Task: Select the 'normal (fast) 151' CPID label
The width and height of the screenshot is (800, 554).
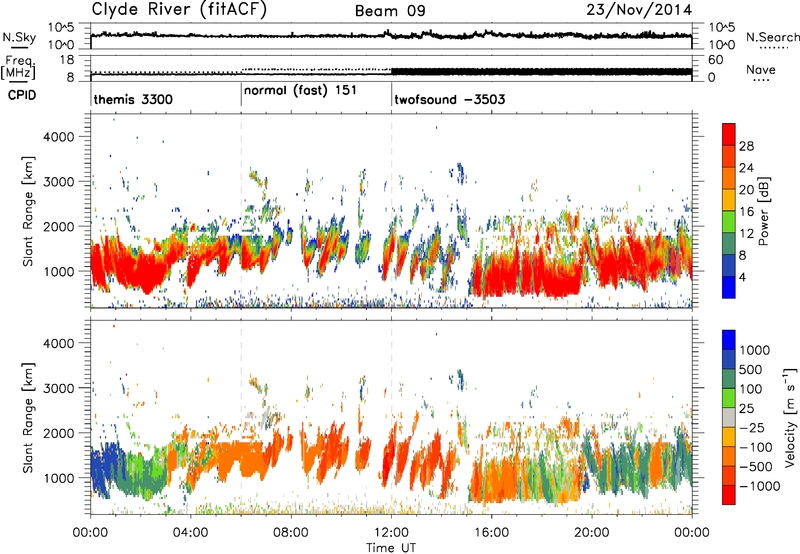Action: pyautogui.click(x=300, y=90)
